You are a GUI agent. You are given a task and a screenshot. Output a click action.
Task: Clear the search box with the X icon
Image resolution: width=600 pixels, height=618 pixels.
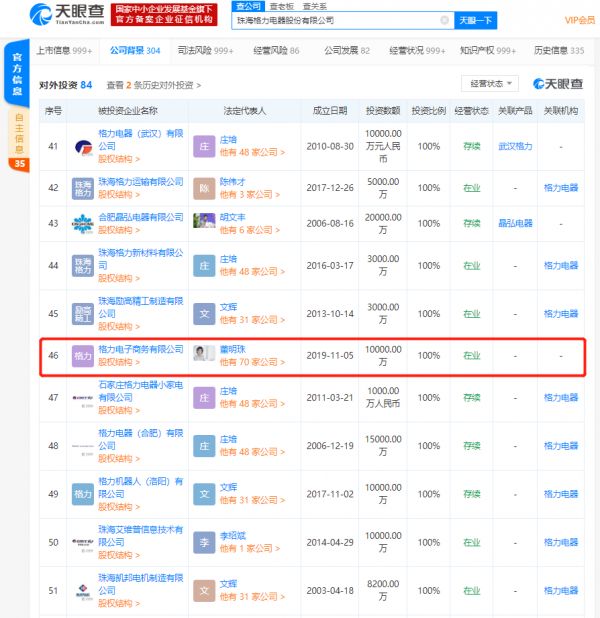pyautogui.click(x=444, y=20)
